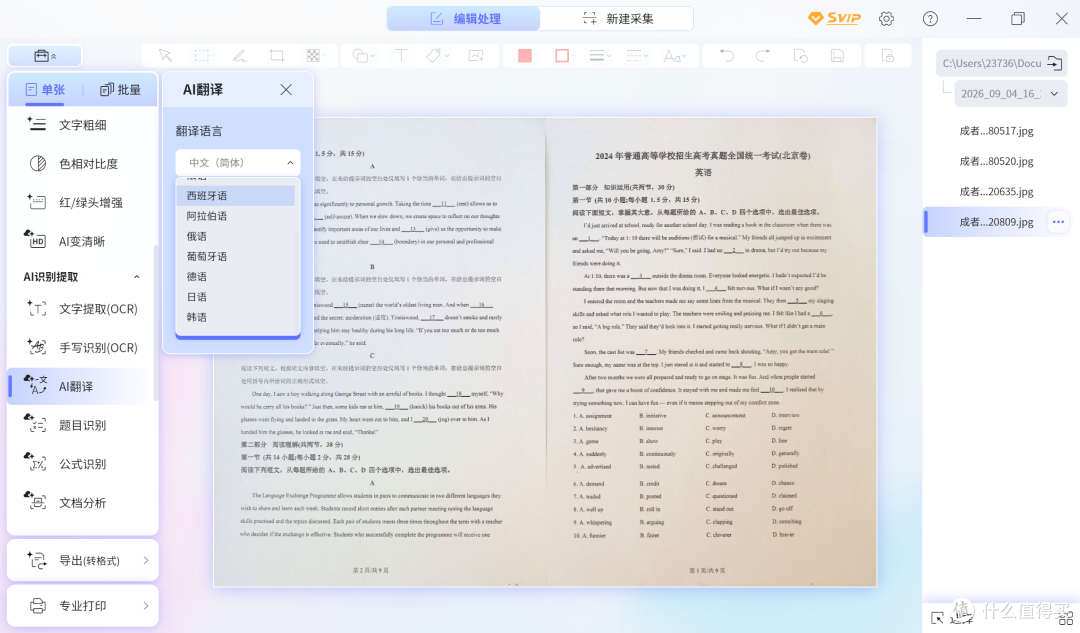Click the 文字提取(OCR) icon

37,309
